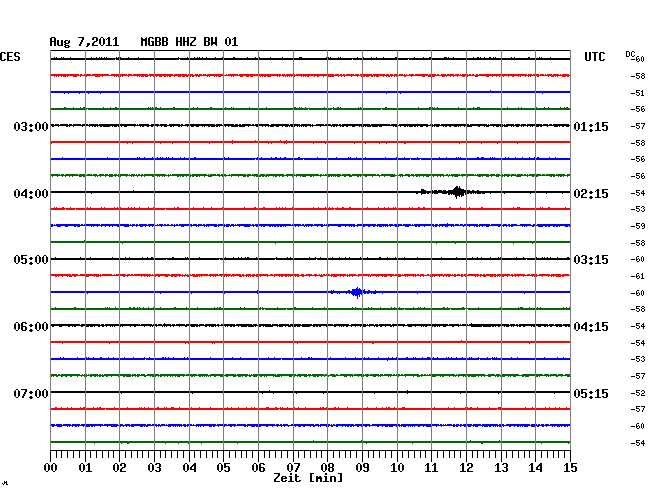Select the DC offset value -52

638,393
